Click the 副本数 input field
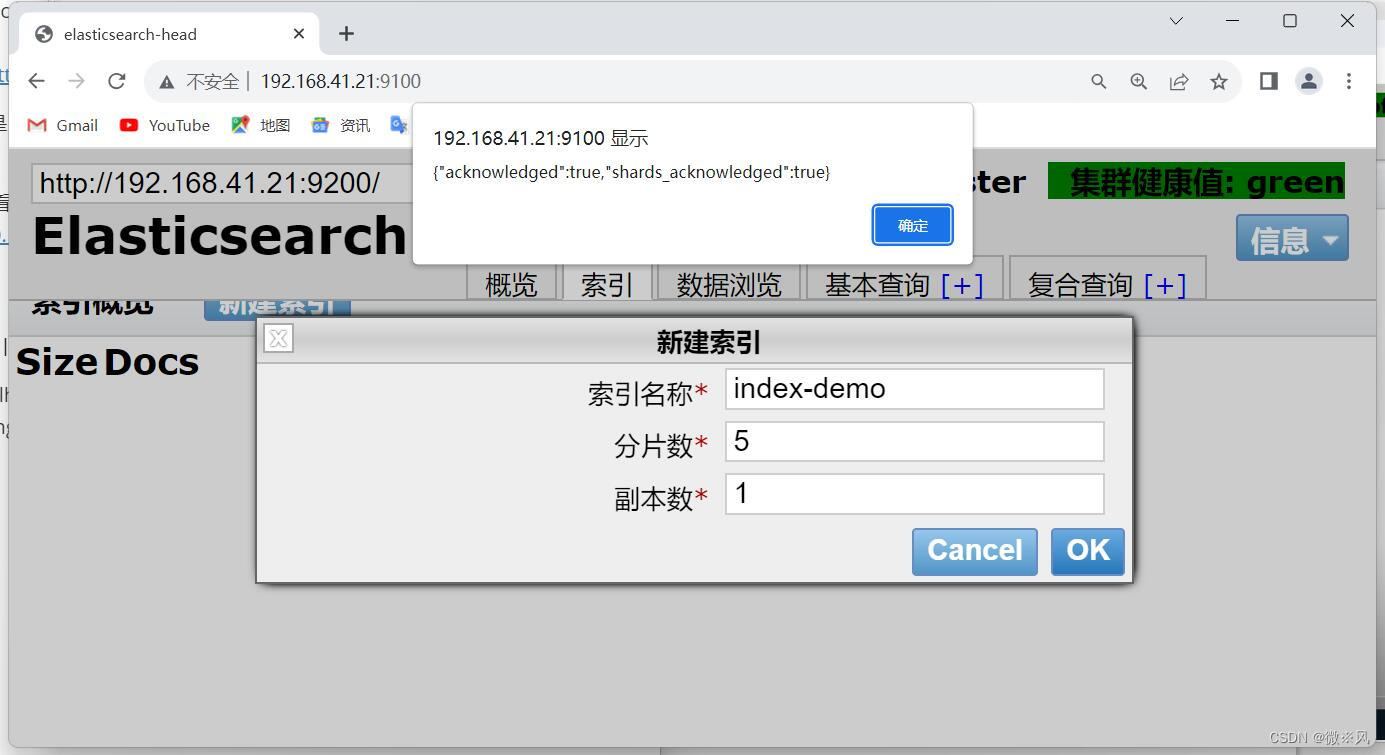The height and width of the screenshot is (755, 1385). 915,494
